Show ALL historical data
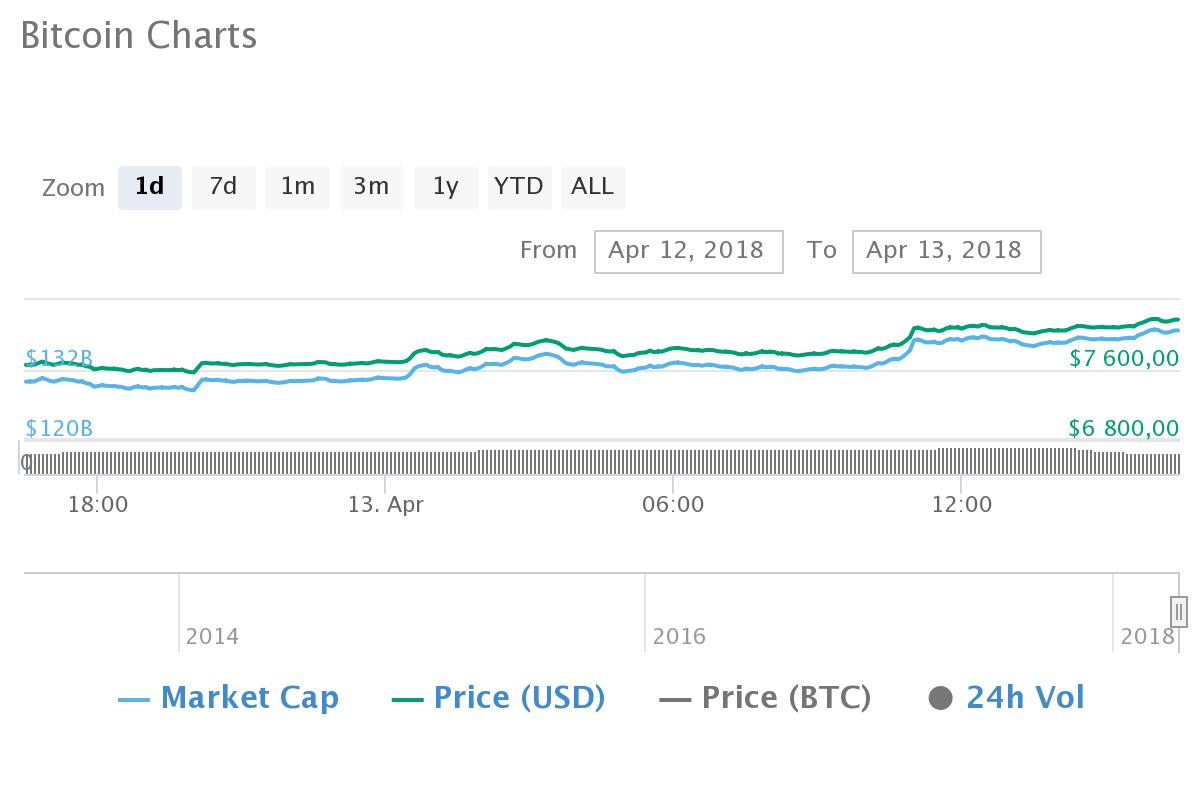Screen dimensions: 1200x800 point(593,187)
